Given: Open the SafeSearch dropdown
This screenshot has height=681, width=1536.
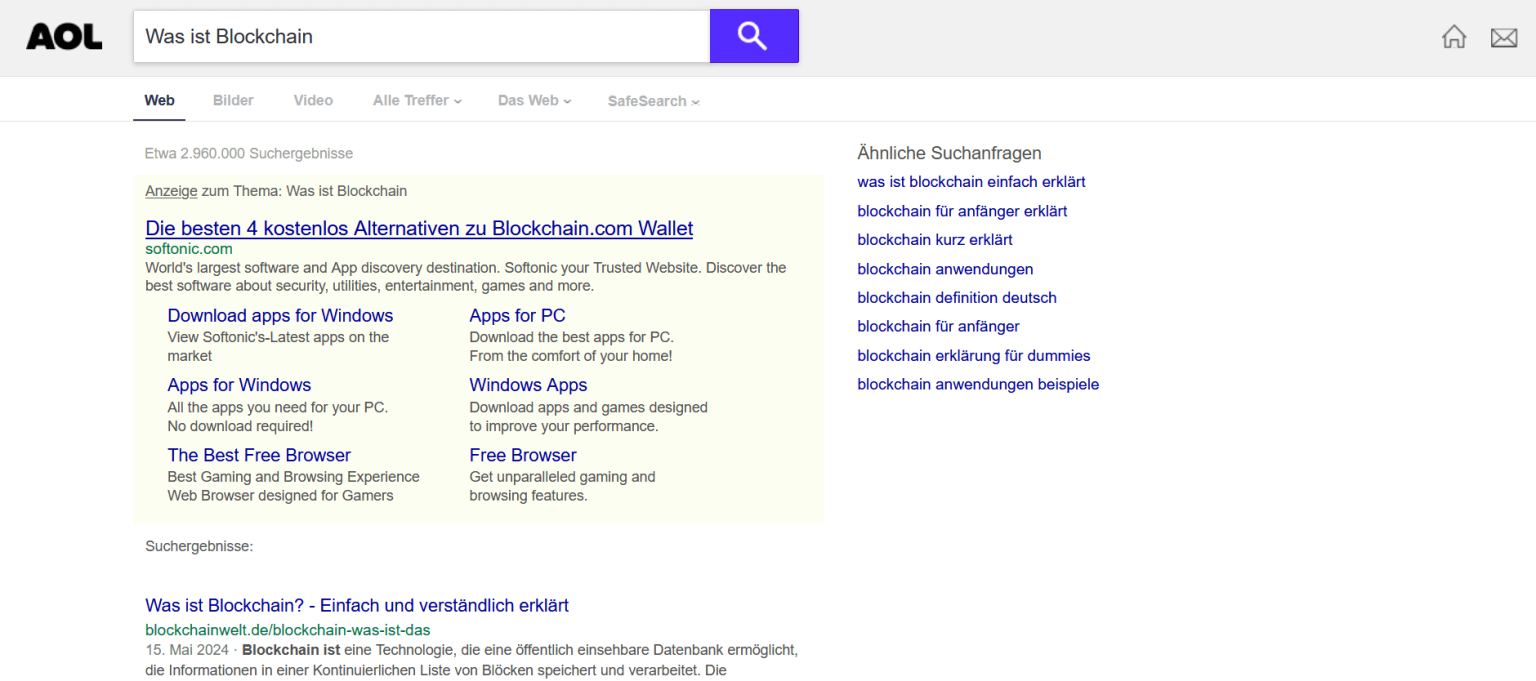Looking at the screenshot, I should click(653, 101).
